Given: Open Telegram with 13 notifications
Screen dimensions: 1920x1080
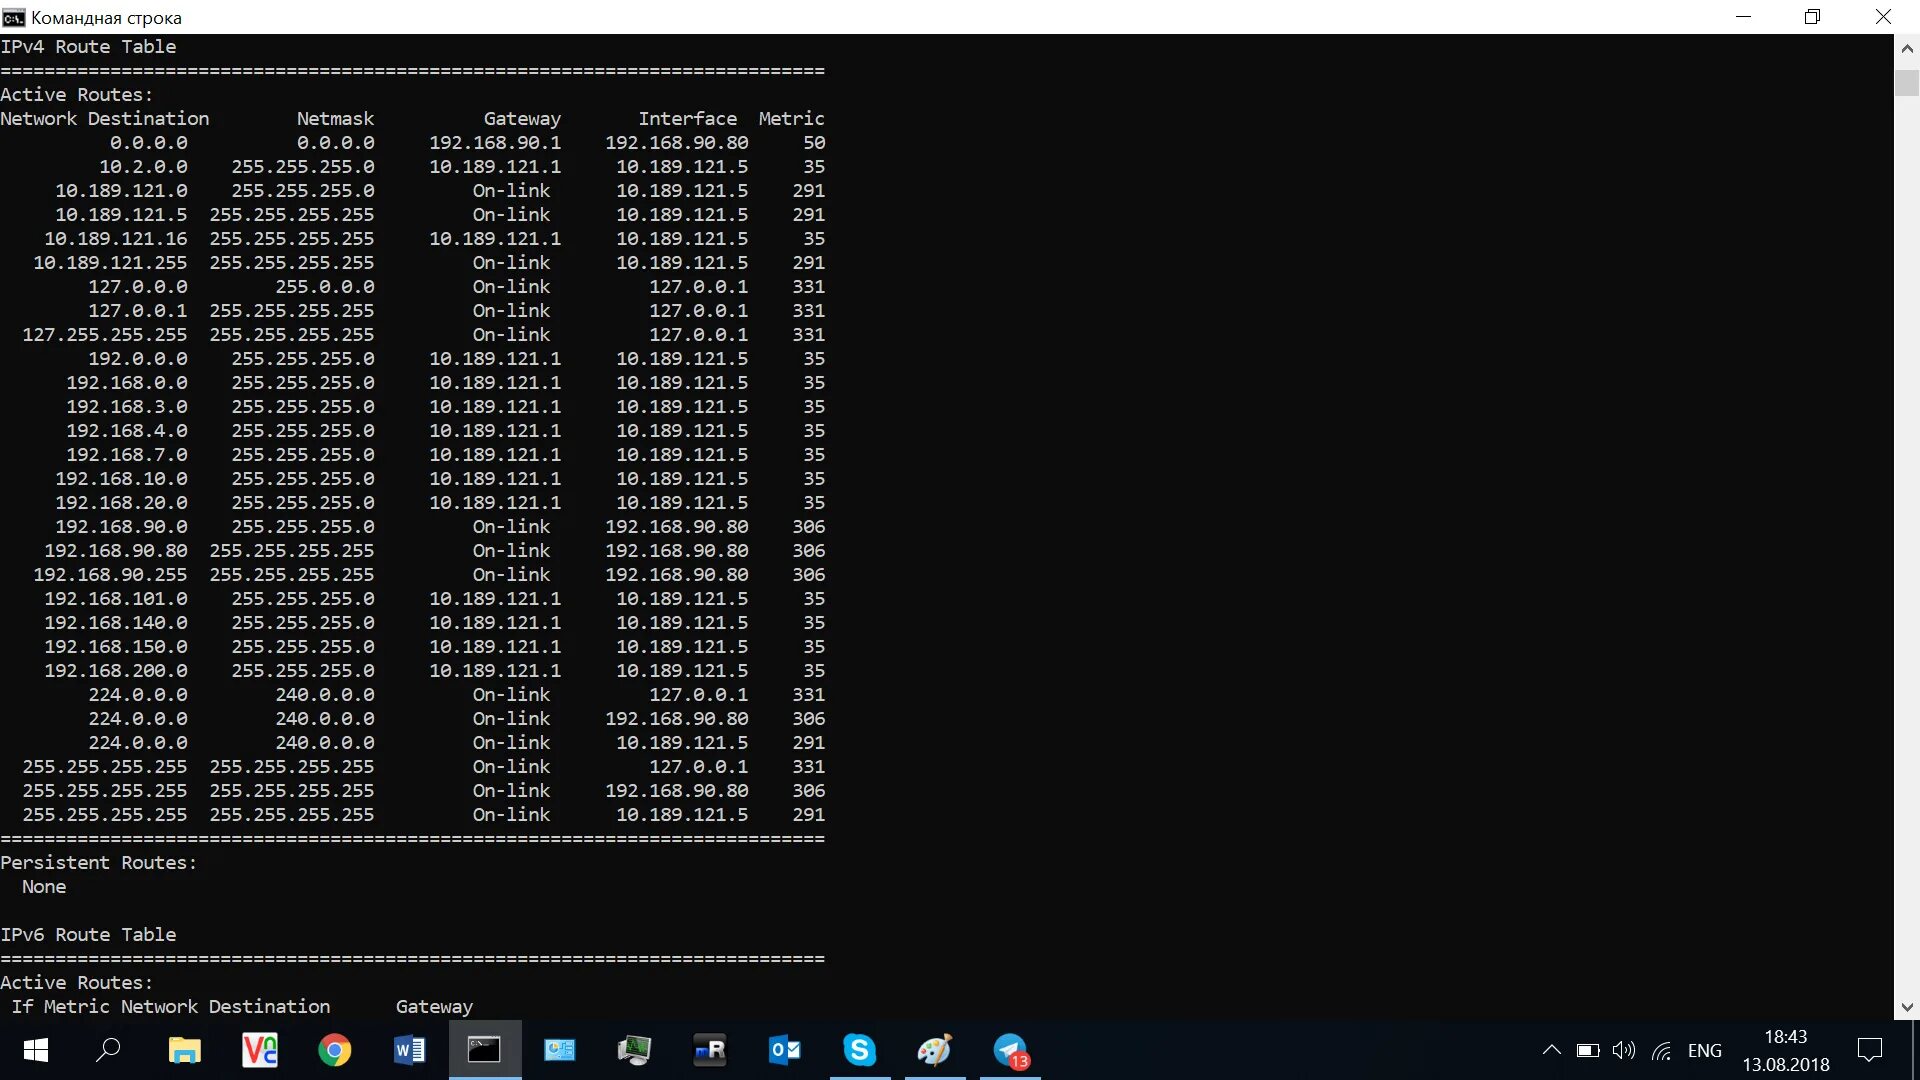Looking at the screenshot, I should [x=1010, y=1050].
